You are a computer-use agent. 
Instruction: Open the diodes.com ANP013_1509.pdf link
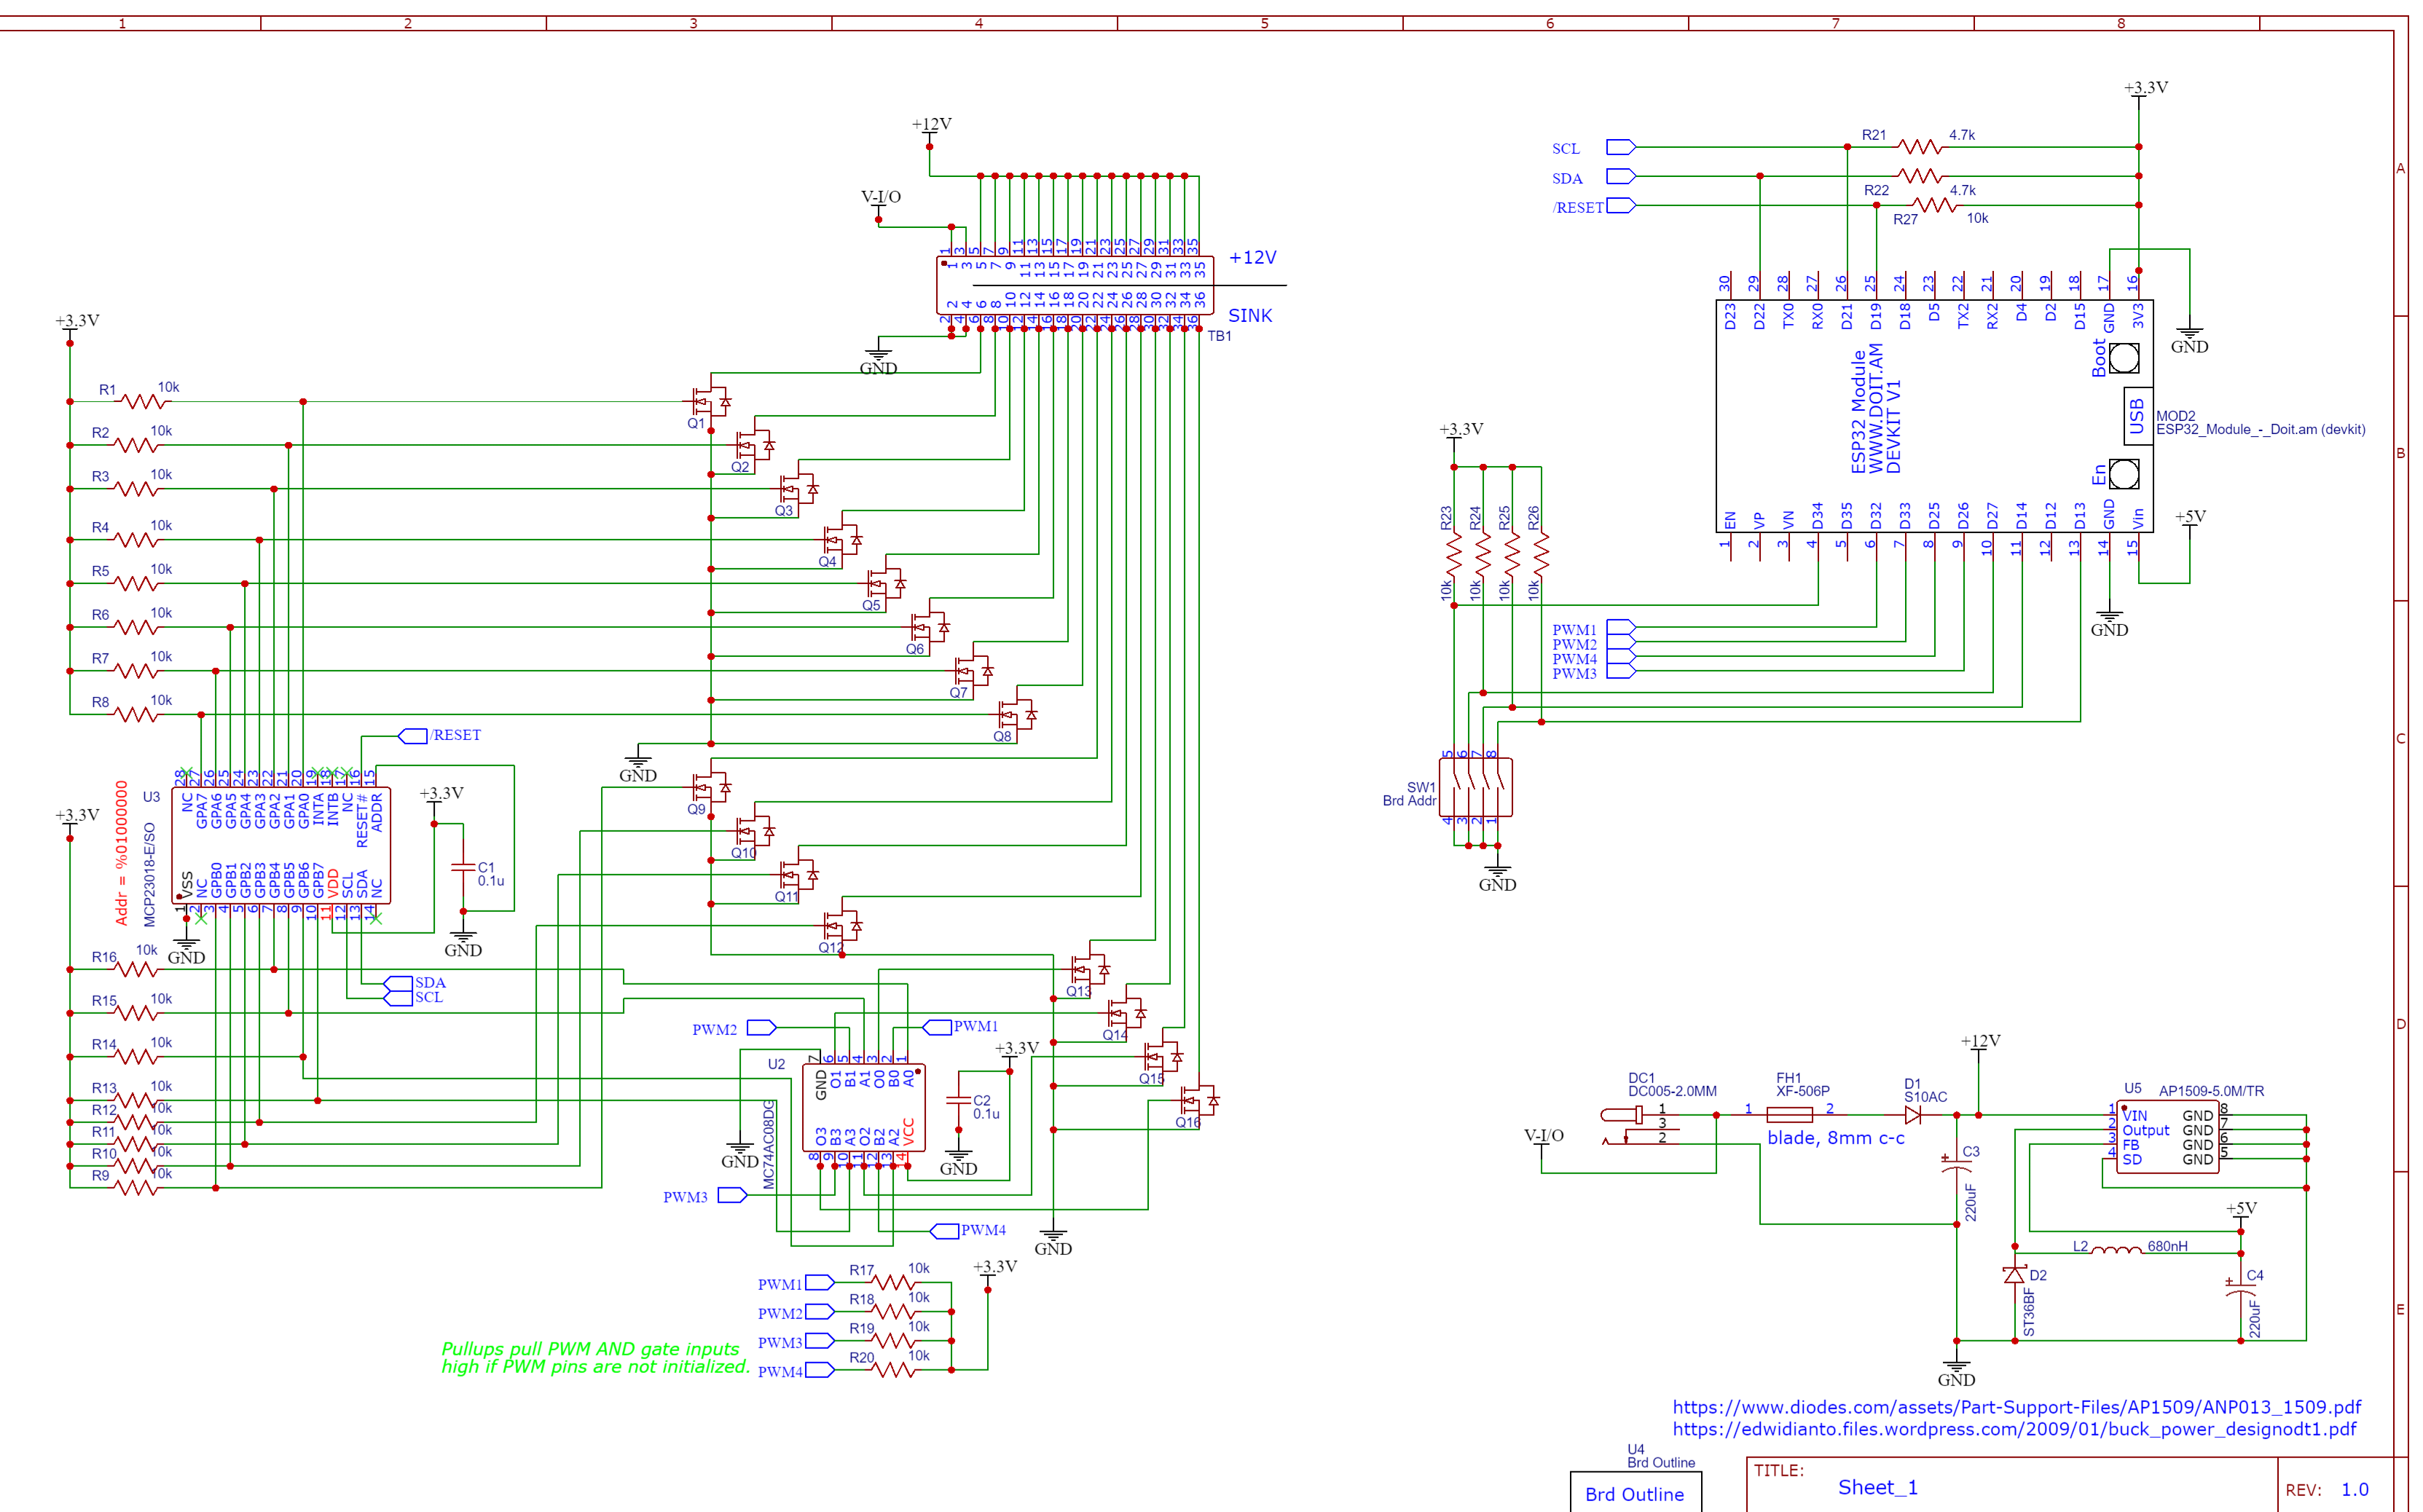pos(2016,1407)
